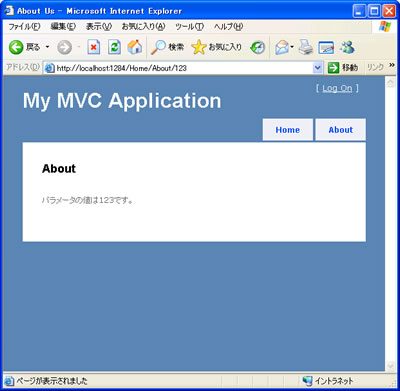Click the status bar page icon

tap(9, 381)
